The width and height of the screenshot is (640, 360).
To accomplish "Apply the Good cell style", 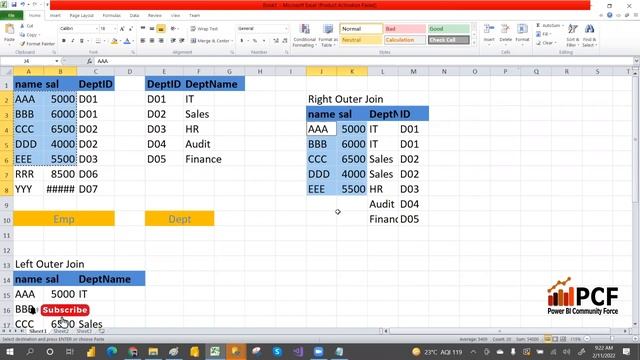I will point(449,29).
